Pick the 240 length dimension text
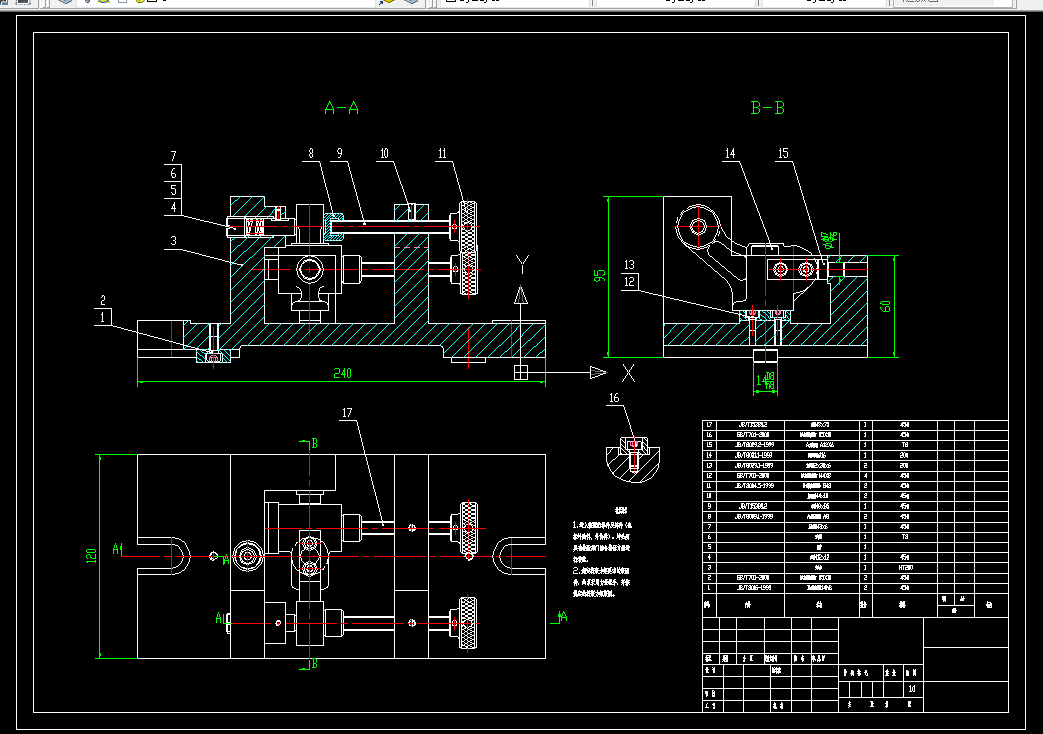The height and width of the screenshot is (734, 1043). [x=342, y=373]
